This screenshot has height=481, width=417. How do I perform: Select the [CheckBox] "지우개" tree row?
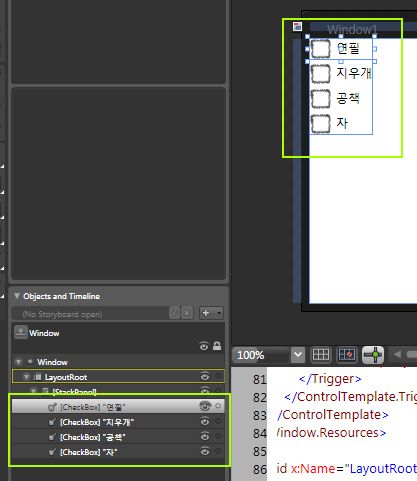[118, 422]
